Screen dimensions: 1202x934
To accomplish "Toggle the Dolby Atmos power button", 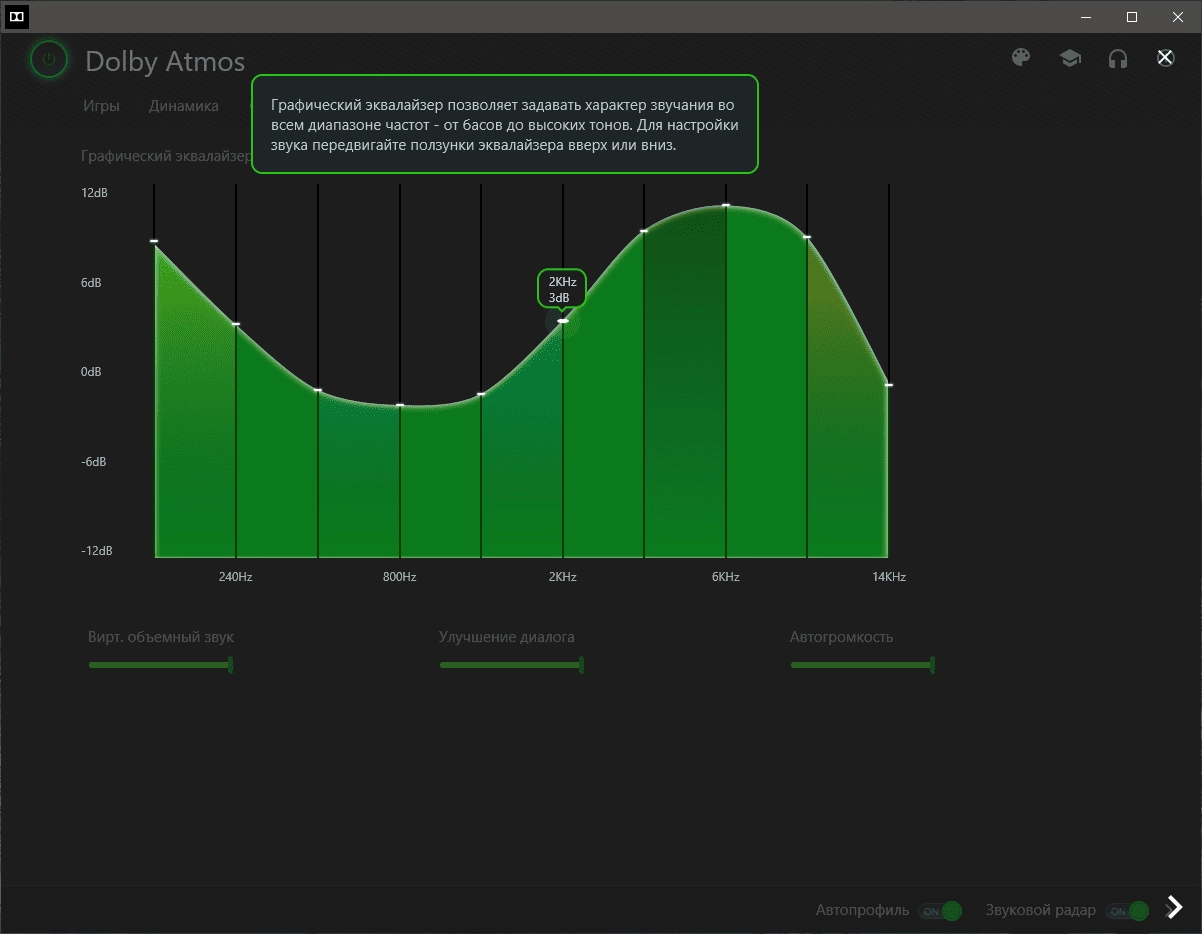I will pyautogui.click(x=48, y=60).
